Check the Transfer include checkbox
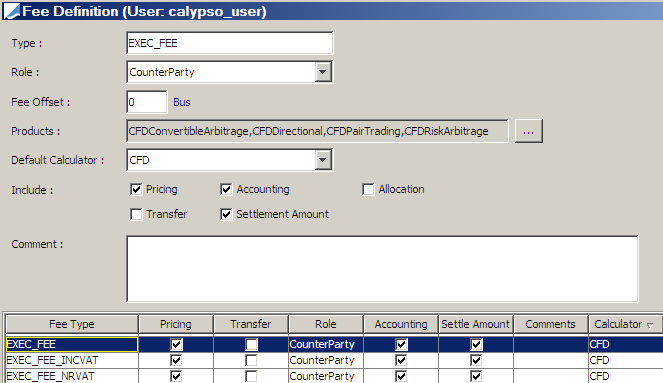The image size is (663, 383). click(136, 214)
